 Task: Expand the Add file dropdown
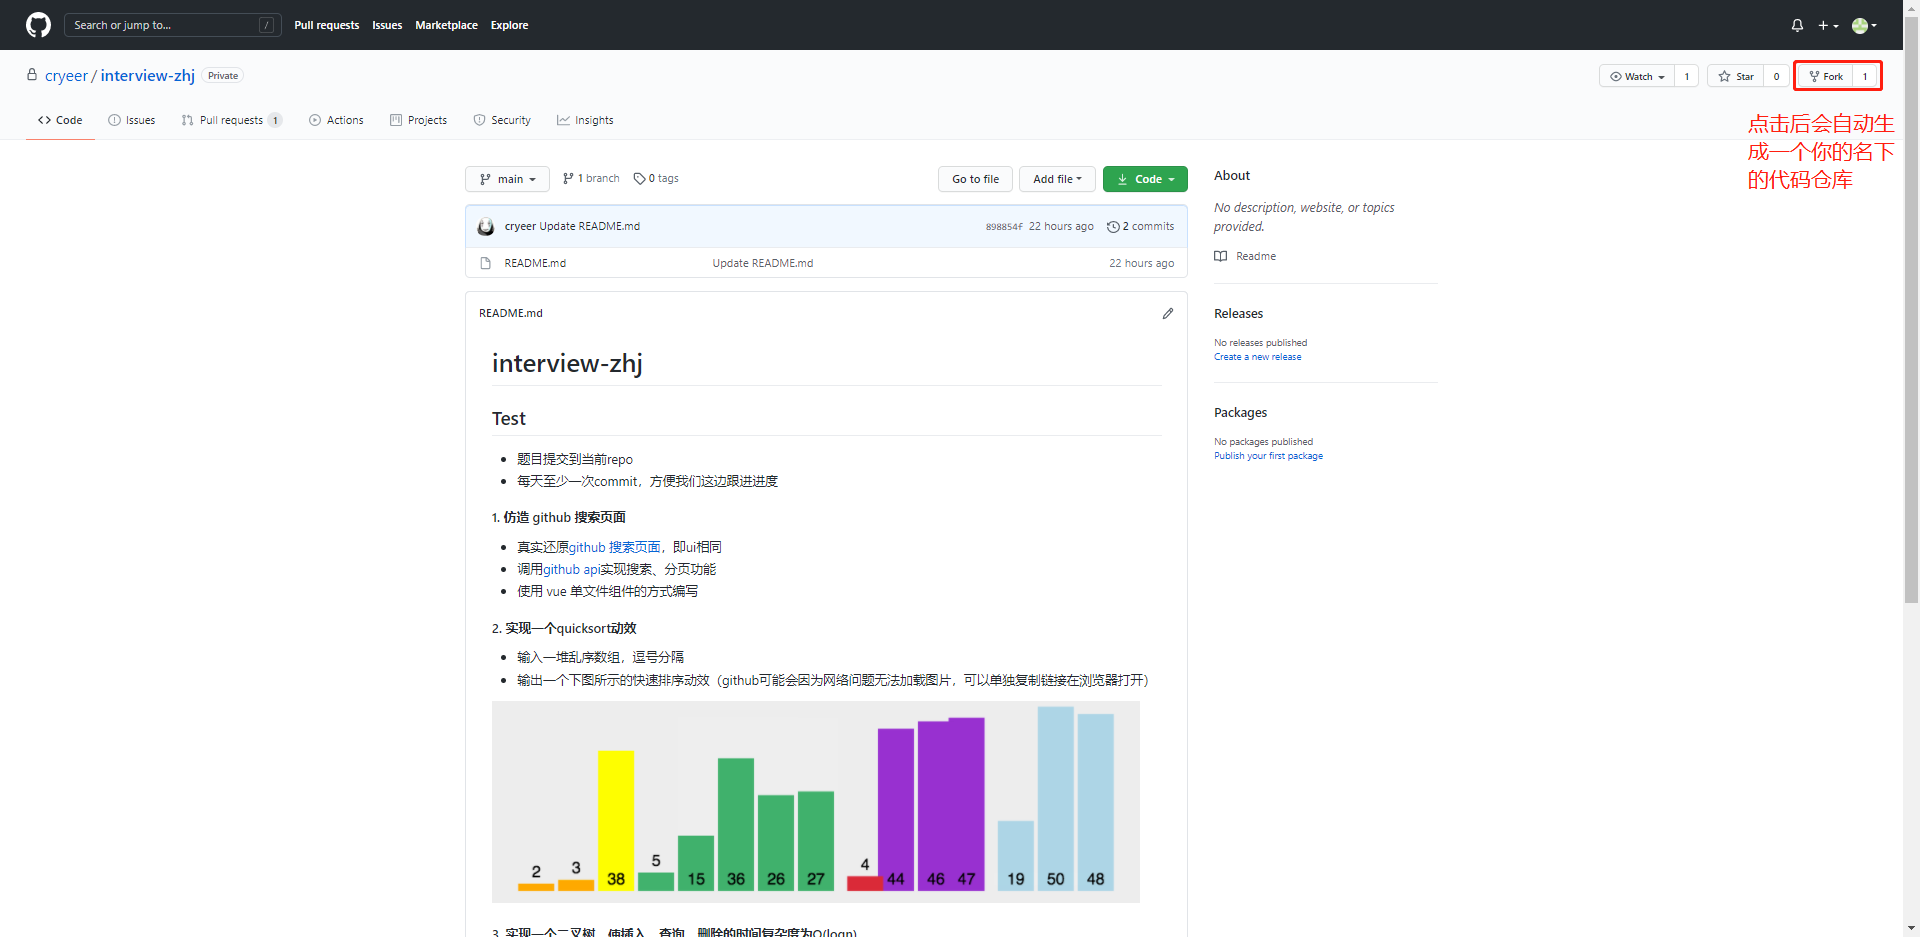tap(1057, 179)
